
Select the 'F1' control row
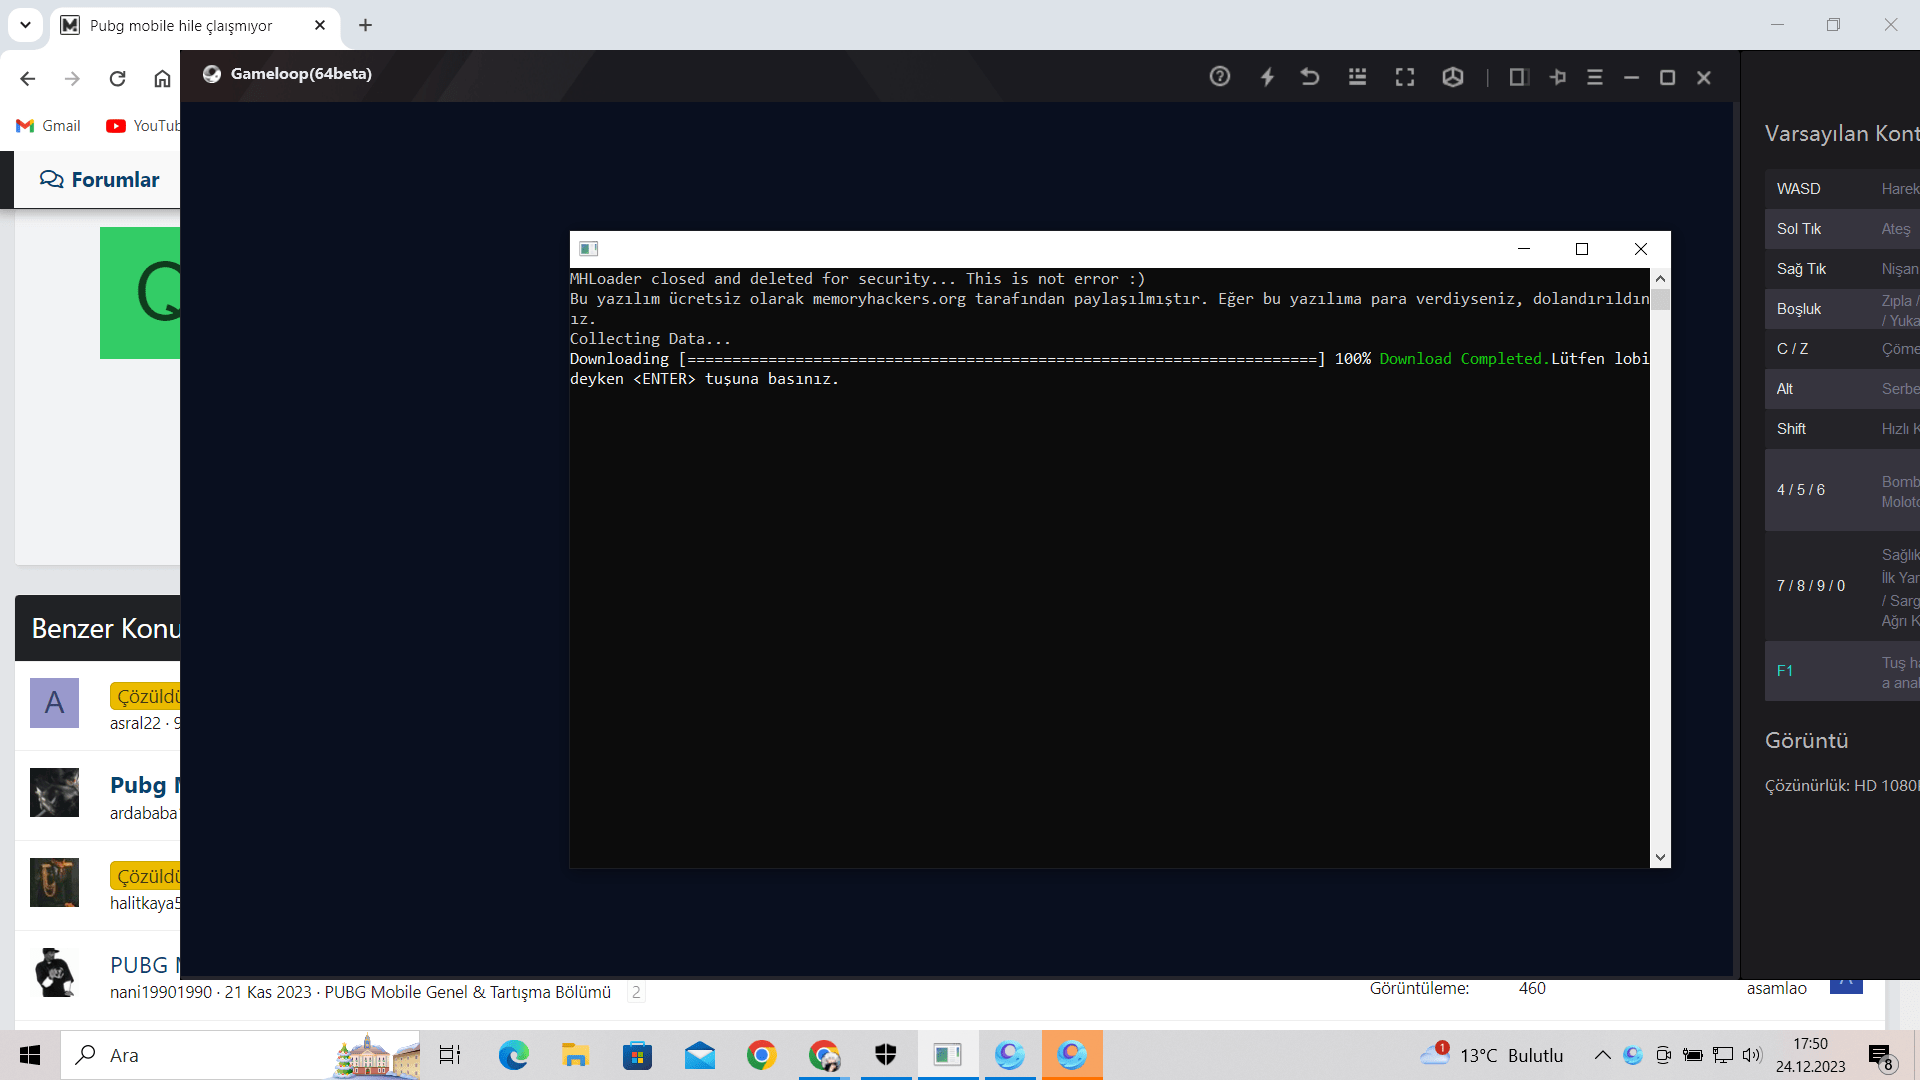[1842, 671]
